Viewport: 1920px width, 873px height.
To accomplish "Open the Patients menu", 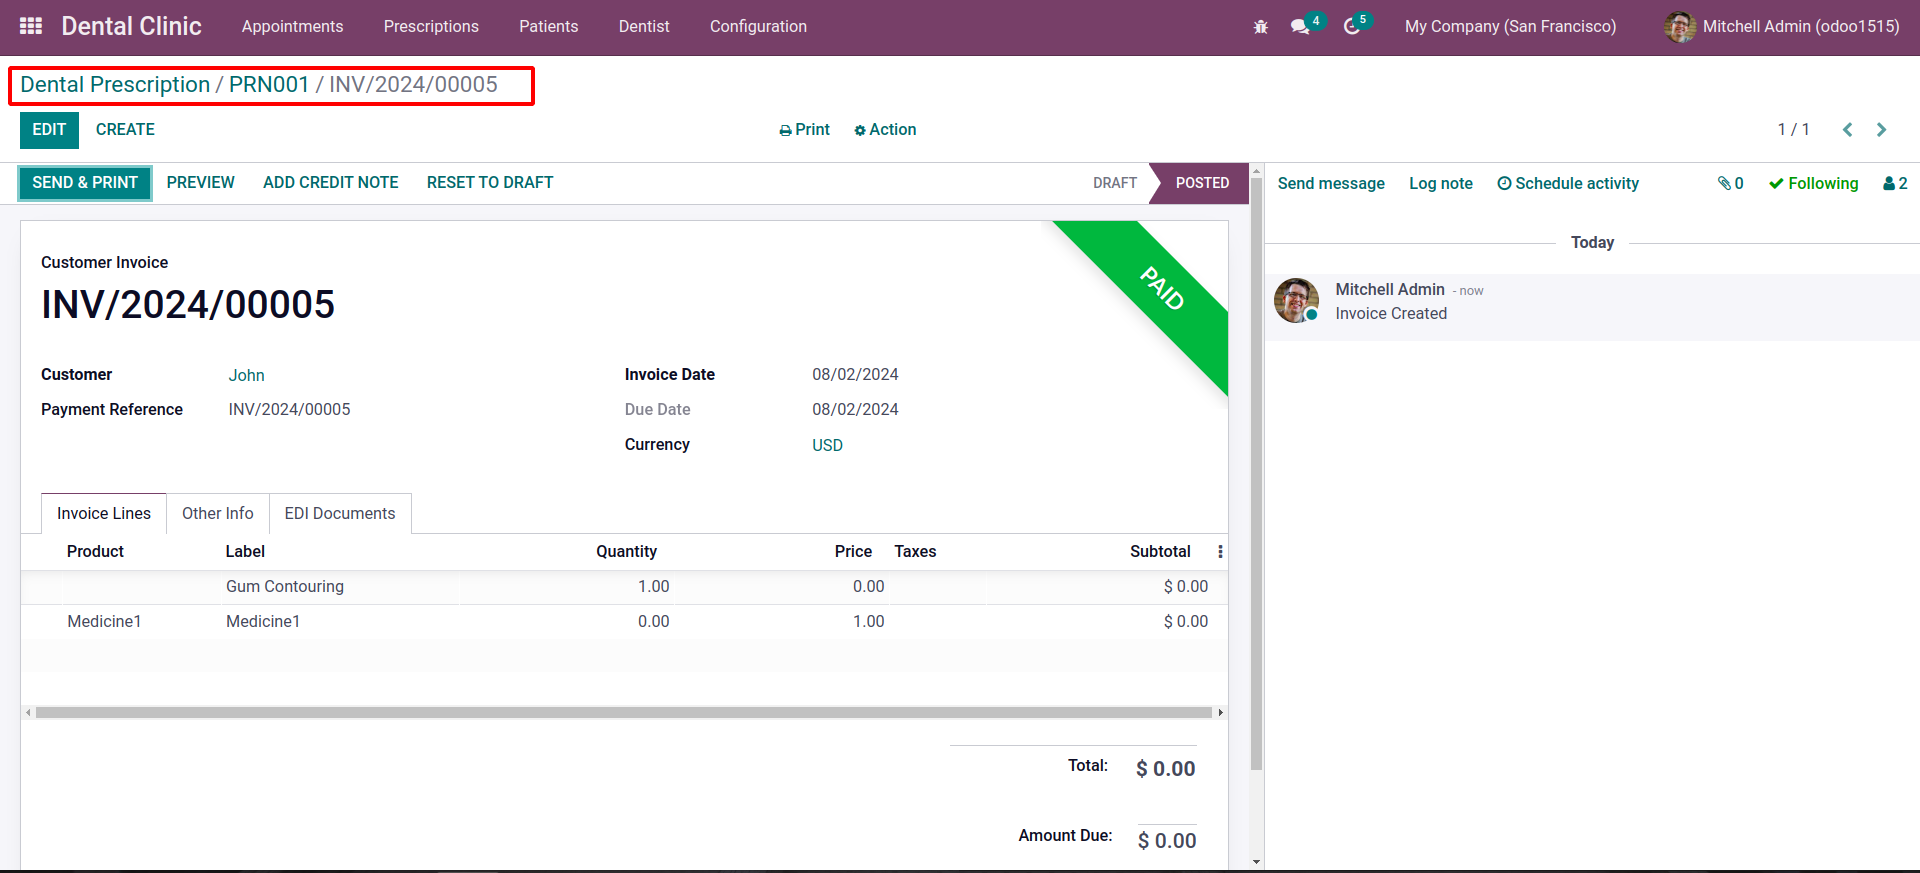I will (x=548, y=27).
